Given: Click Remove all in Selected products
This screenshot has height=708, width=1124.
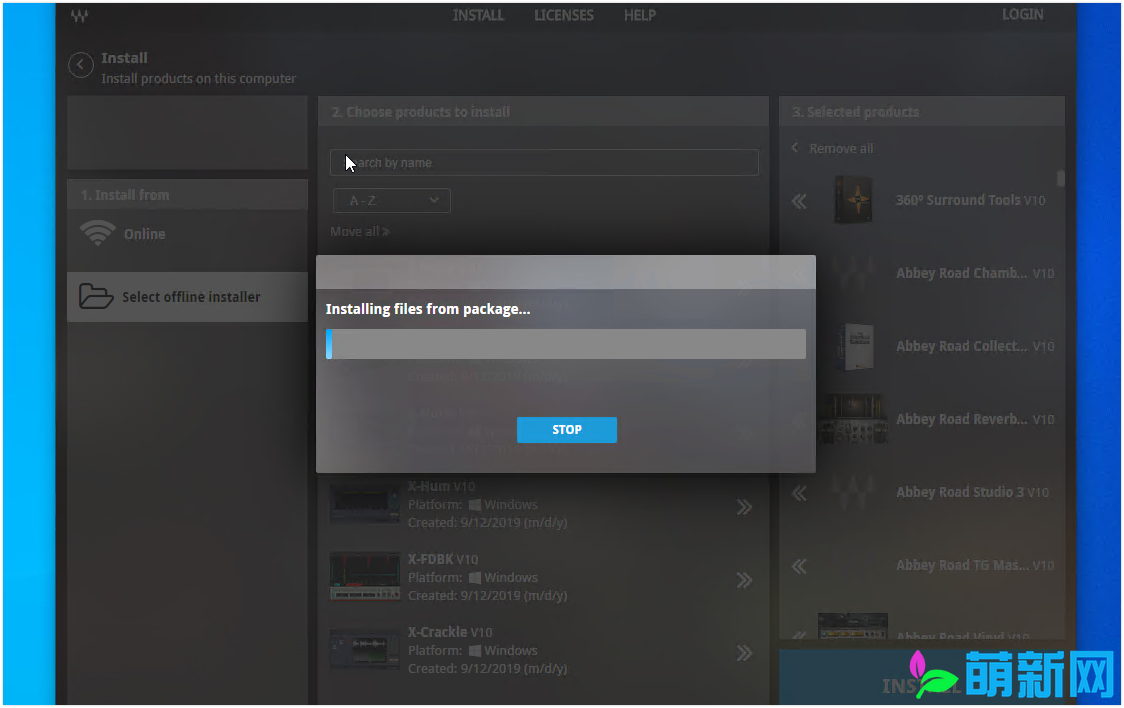Looking at the screenshot, I should pyautogui.click(x=832, y=148).
